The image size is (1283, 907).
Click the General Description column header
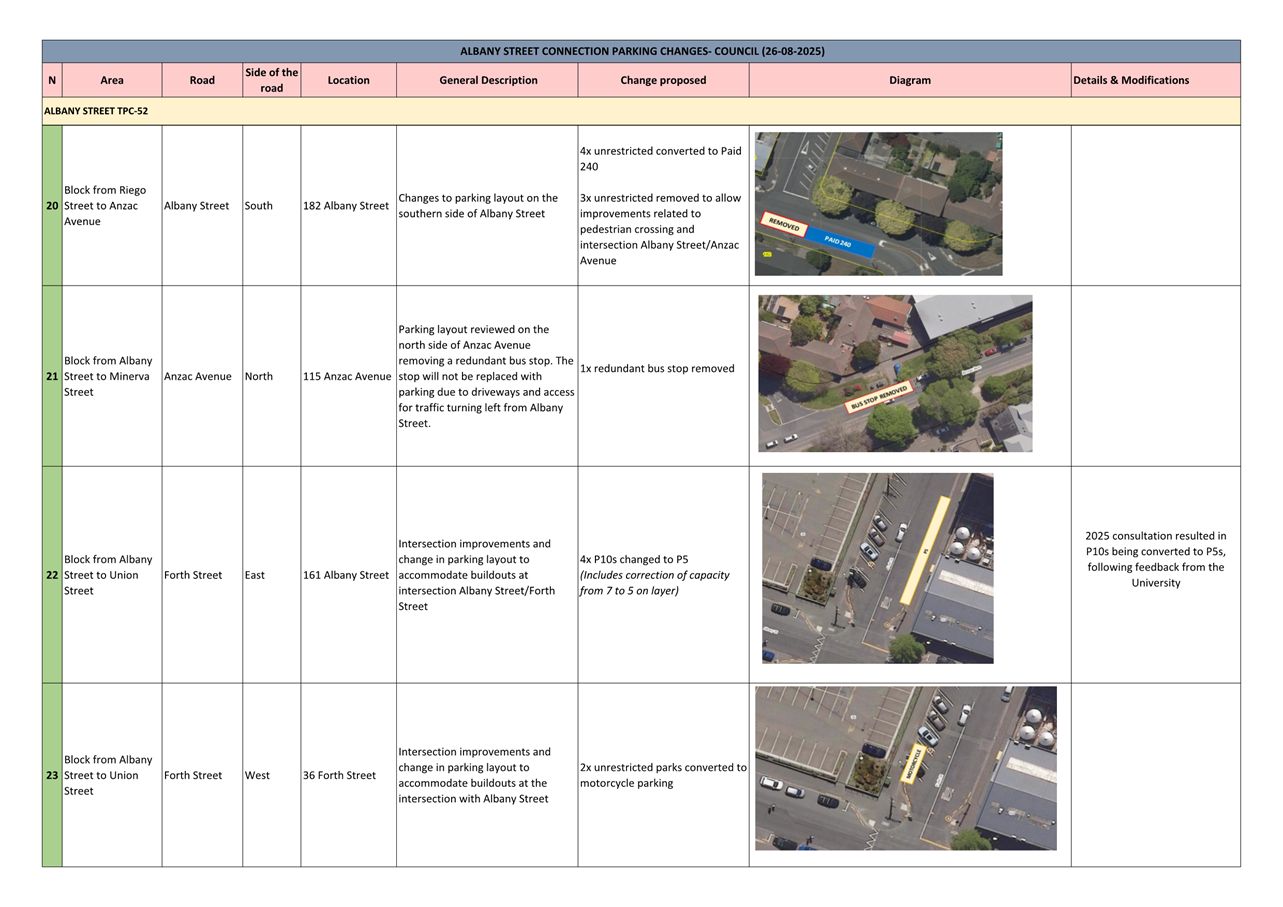pyautogui.click(x=487, y=80)
